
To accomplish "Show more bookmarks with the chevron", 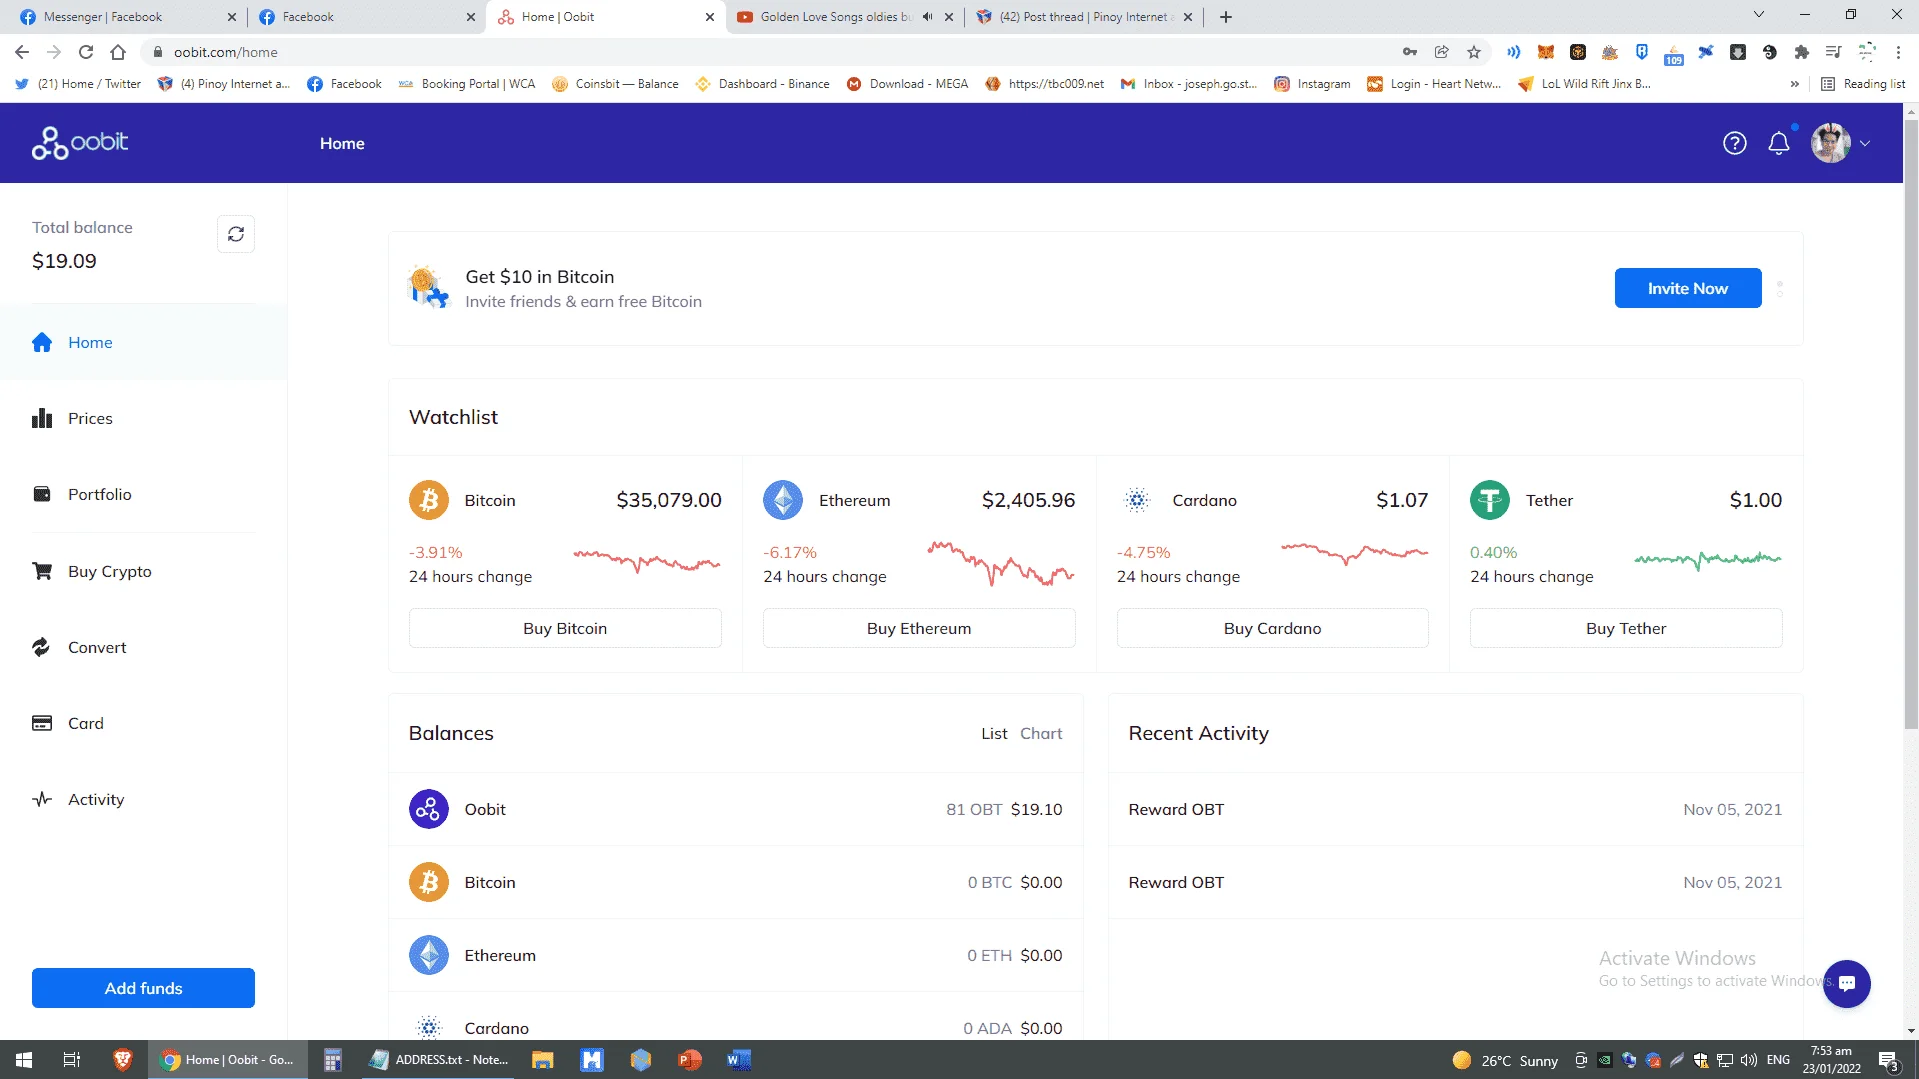I will coord(1795,84).
